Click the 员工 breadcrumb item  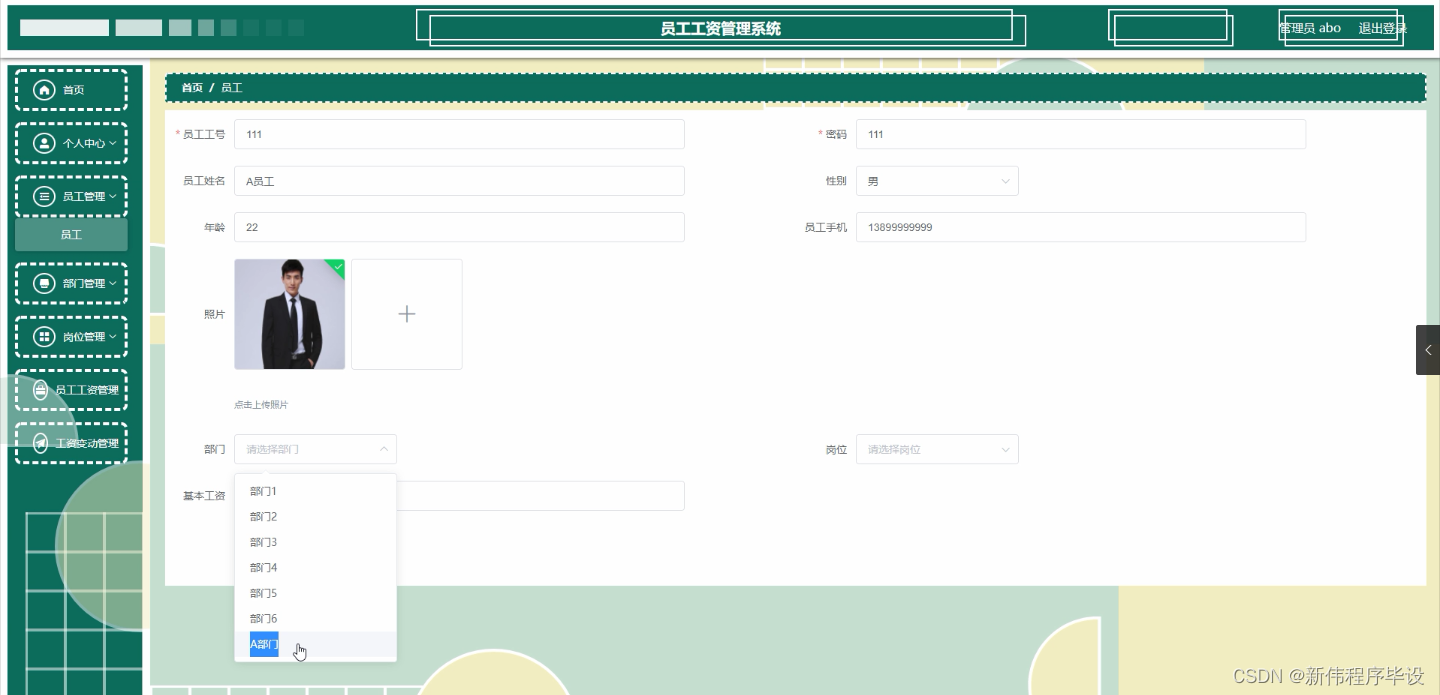(232, 88)
